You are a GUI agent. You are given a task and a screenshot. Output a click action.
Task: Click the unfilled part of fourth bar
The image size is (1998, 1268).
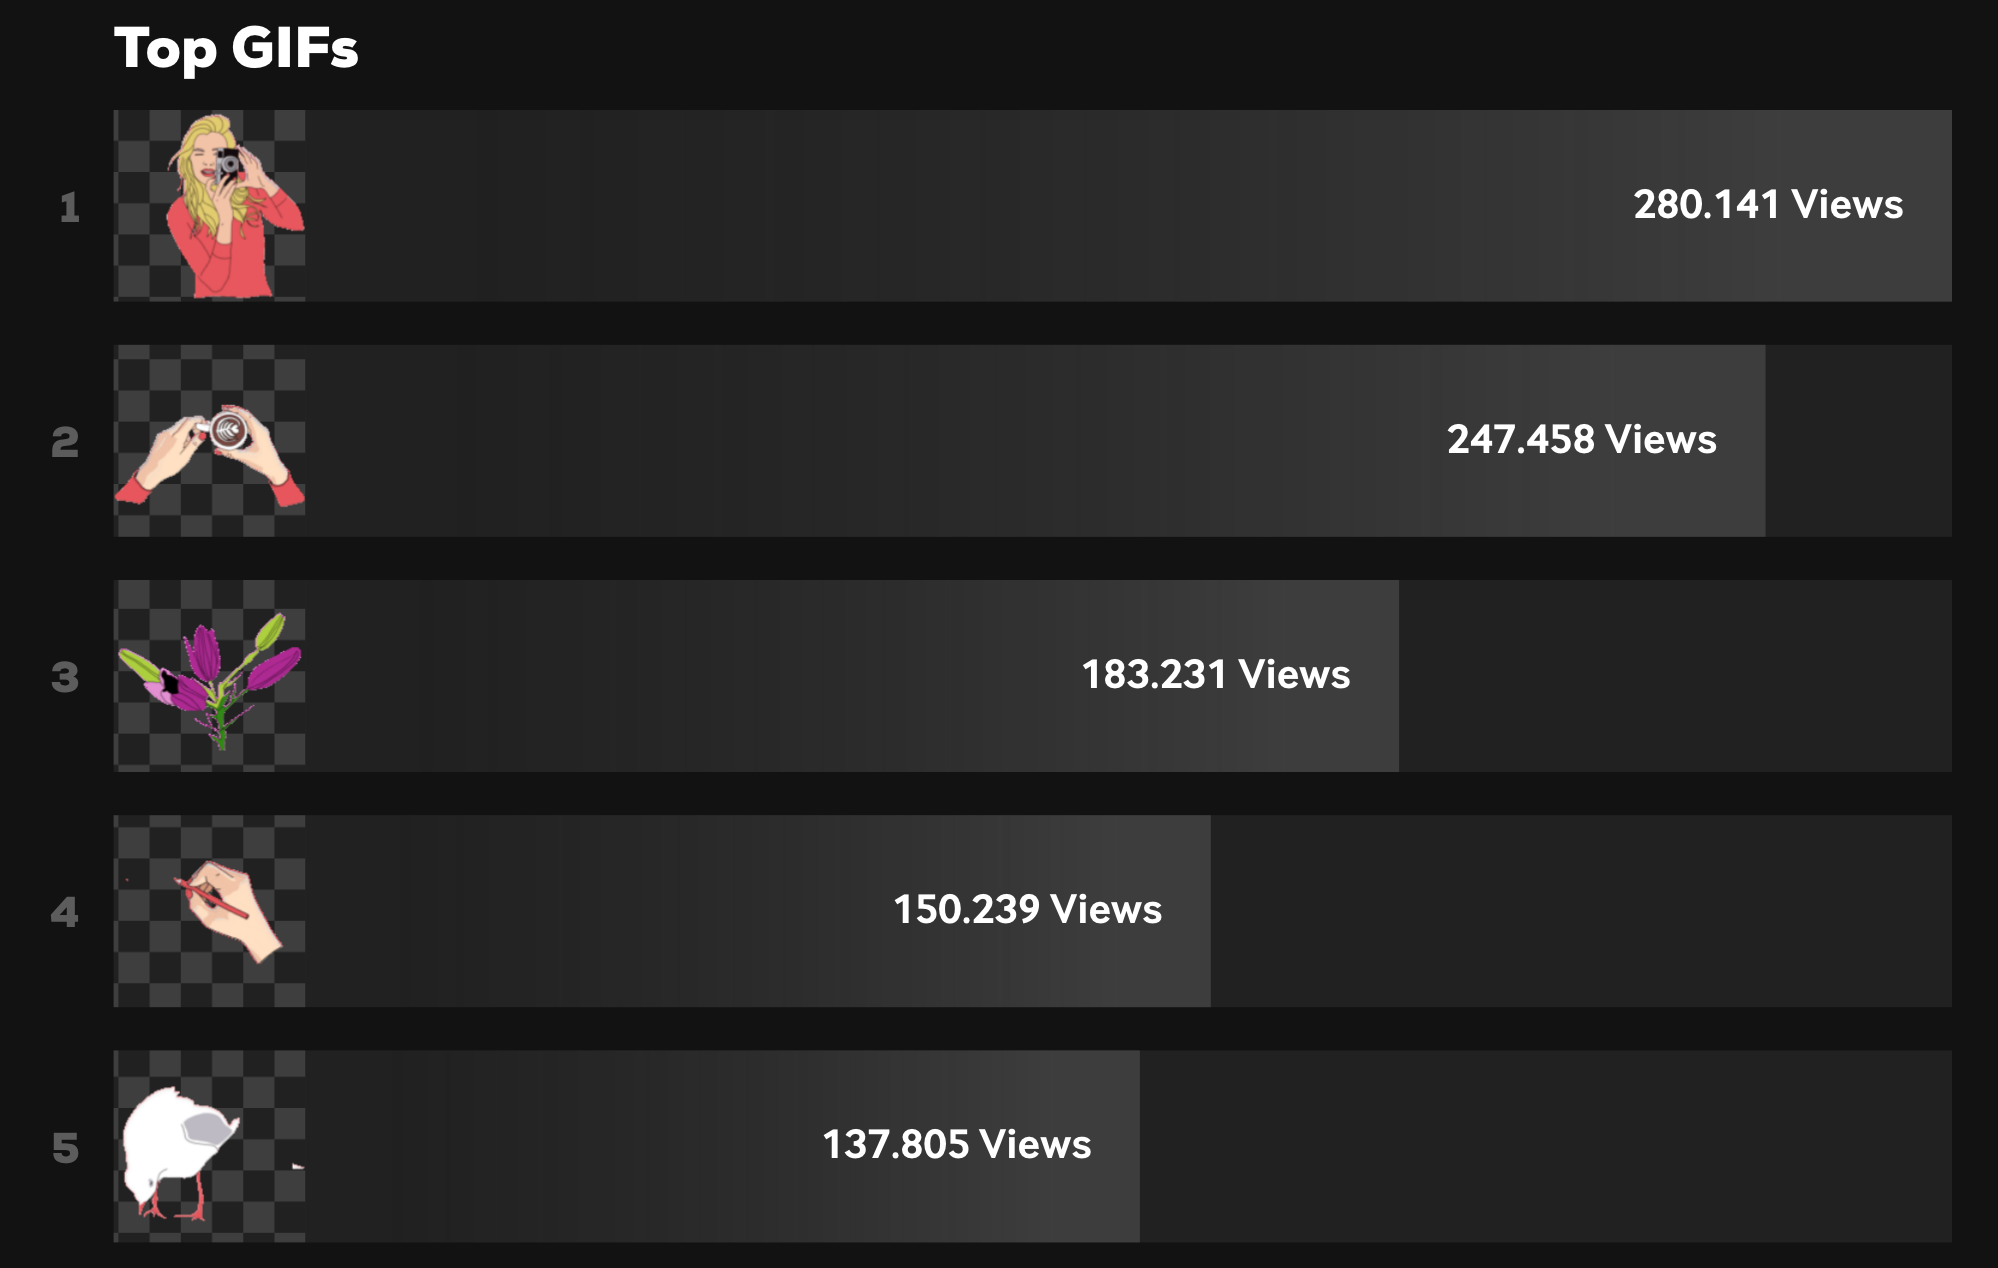(1581, 911)
